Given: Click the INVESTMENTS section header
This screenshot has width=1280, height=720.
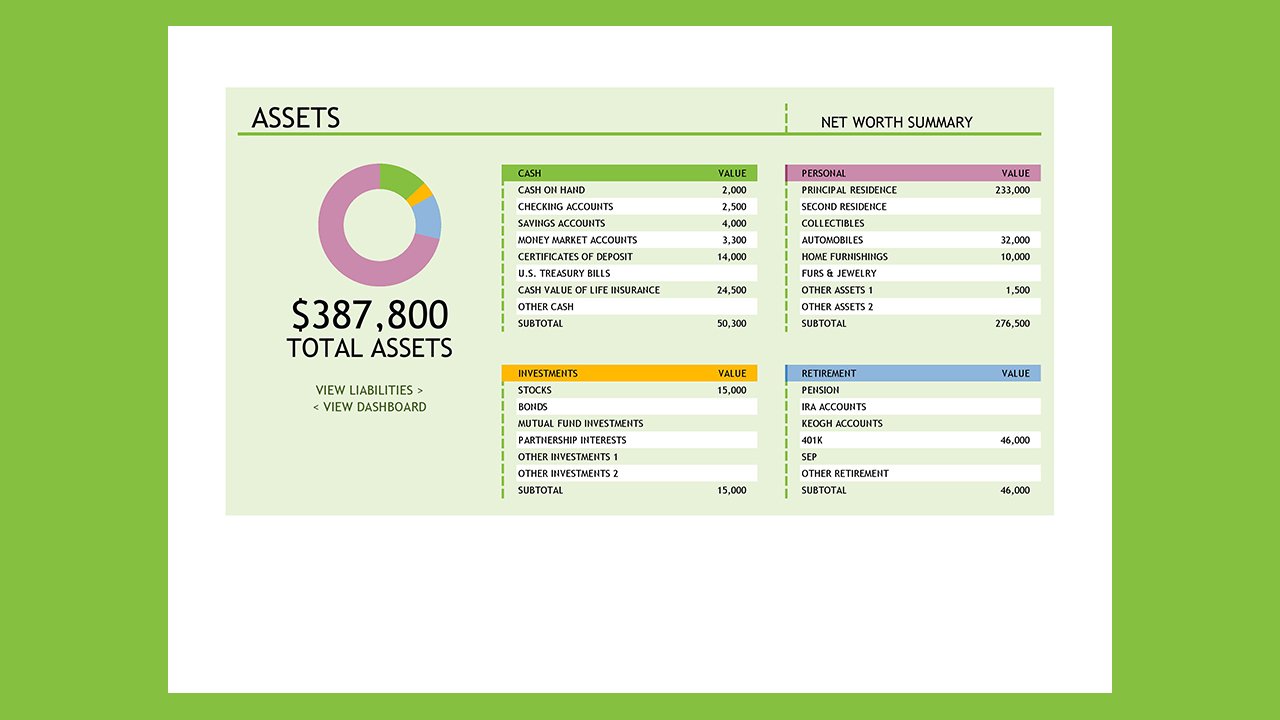Looking at the screenshot, I should [628, 372].
